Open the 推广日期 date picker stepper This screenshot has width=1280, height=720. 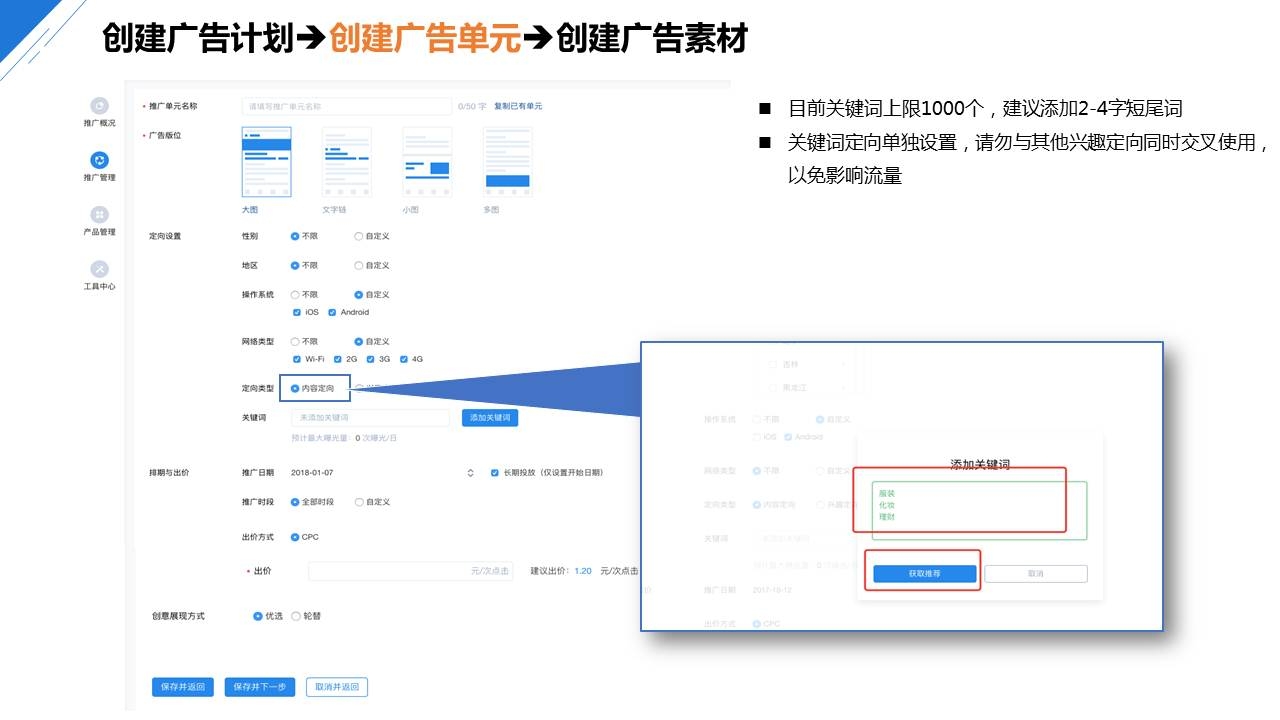click(x=470, y=473)
